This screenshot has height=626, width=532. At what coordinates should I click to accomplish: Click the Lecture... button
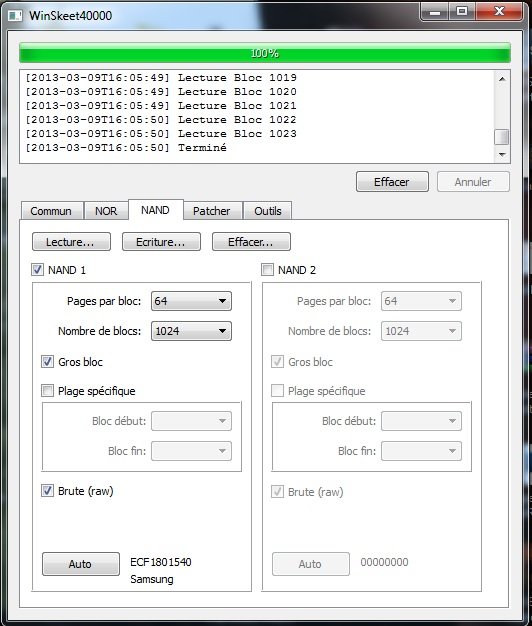pos(71,242)
